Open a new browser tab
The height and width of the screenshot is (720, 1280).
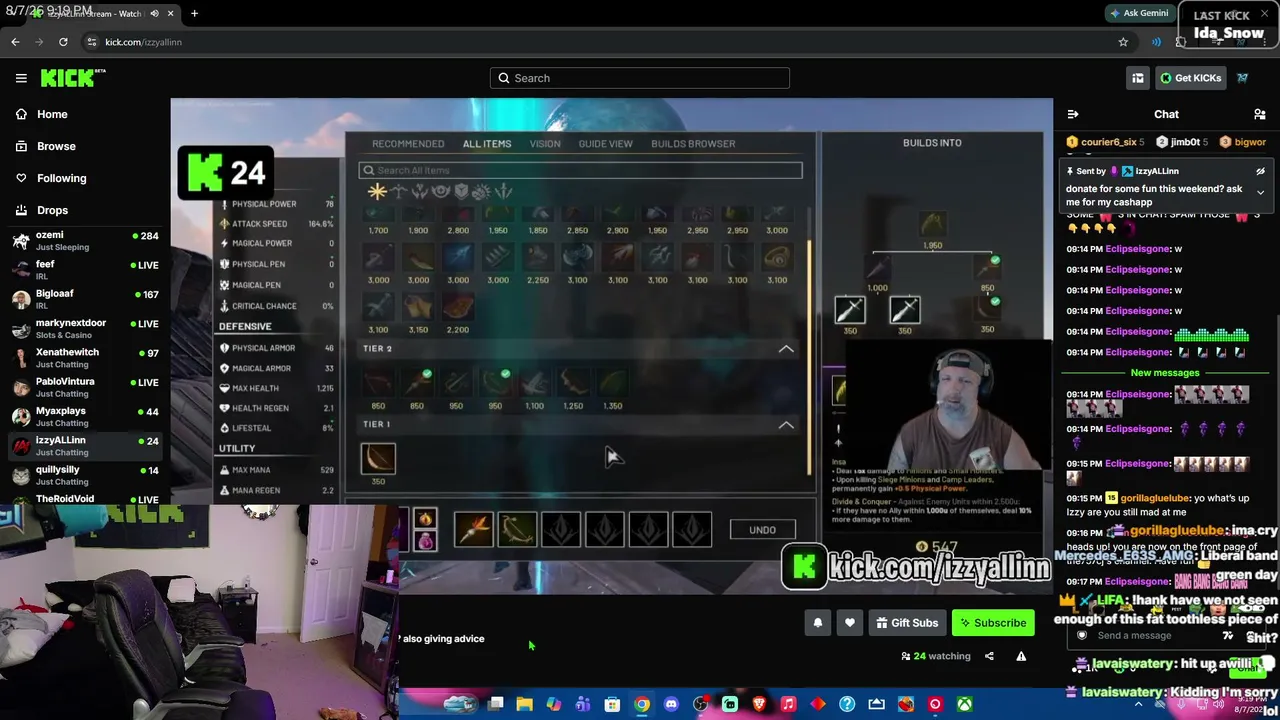[194, 14]
